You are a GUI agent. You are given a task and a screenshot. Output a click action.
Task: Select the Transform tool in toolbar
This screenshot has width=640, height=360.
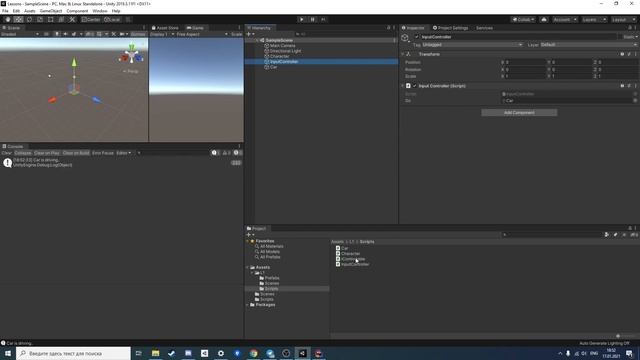(61, 19)
